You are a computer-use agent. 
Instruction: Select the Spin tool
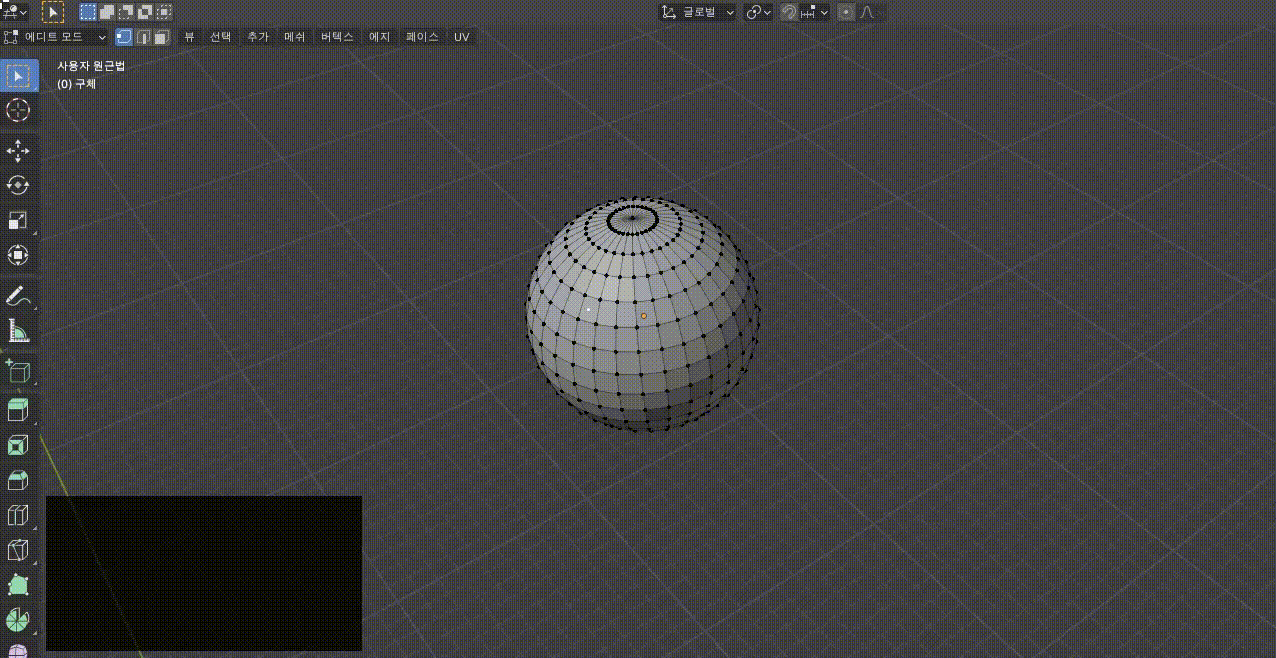(18, 620)
